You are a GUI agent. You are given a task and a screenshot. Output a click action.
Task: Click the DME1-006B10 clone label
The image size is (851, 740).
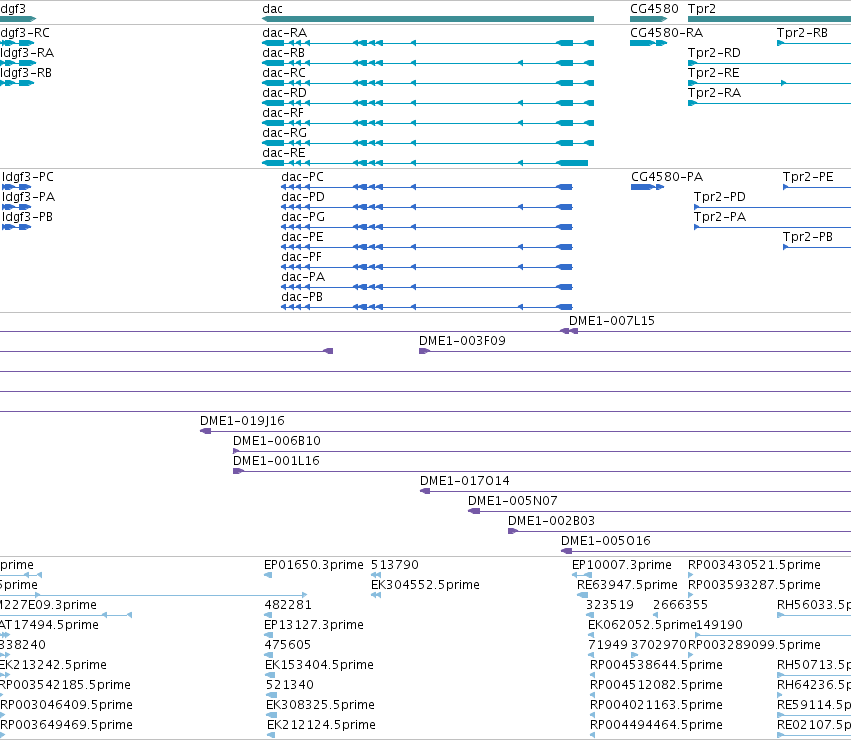coord(277,441)
